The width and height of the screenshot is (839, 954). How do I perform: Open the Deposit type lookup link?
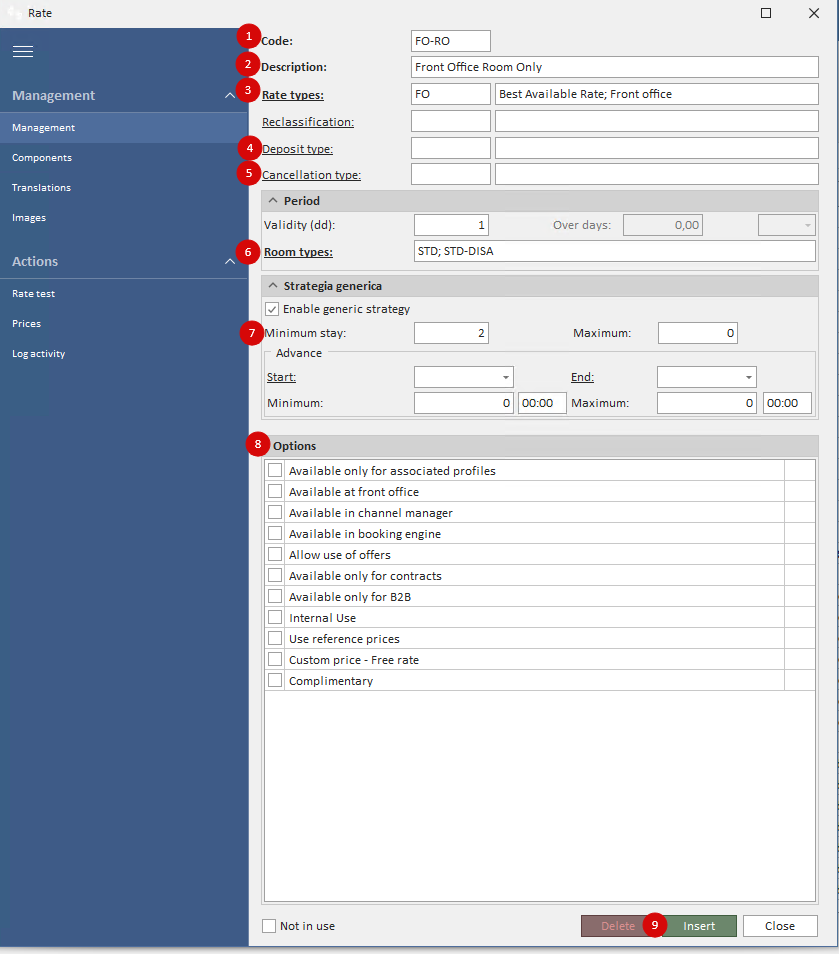point(298,149)
